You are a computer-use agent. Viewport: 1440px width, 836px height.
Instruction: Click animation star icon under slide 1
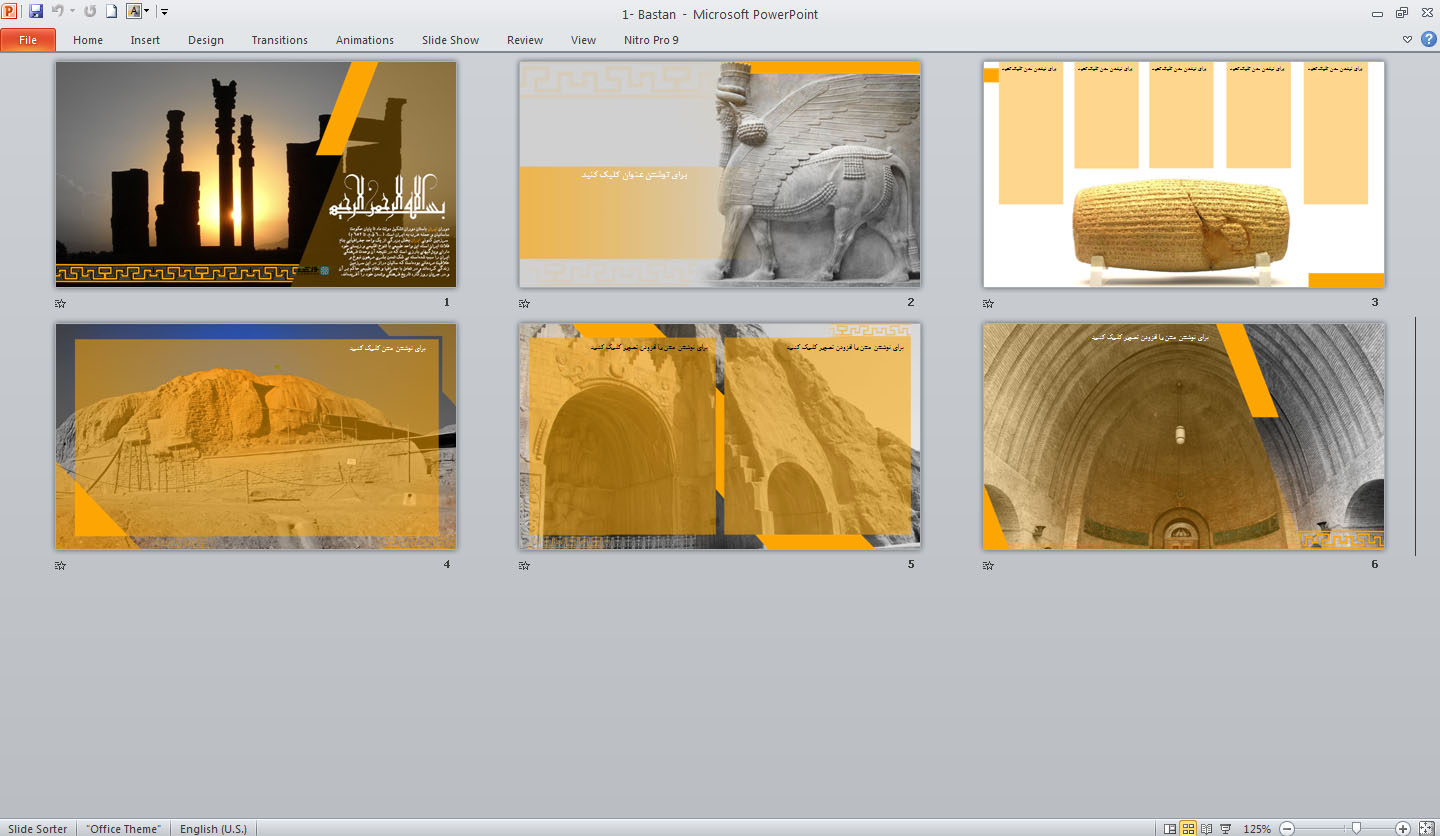(x=60, y=303)
